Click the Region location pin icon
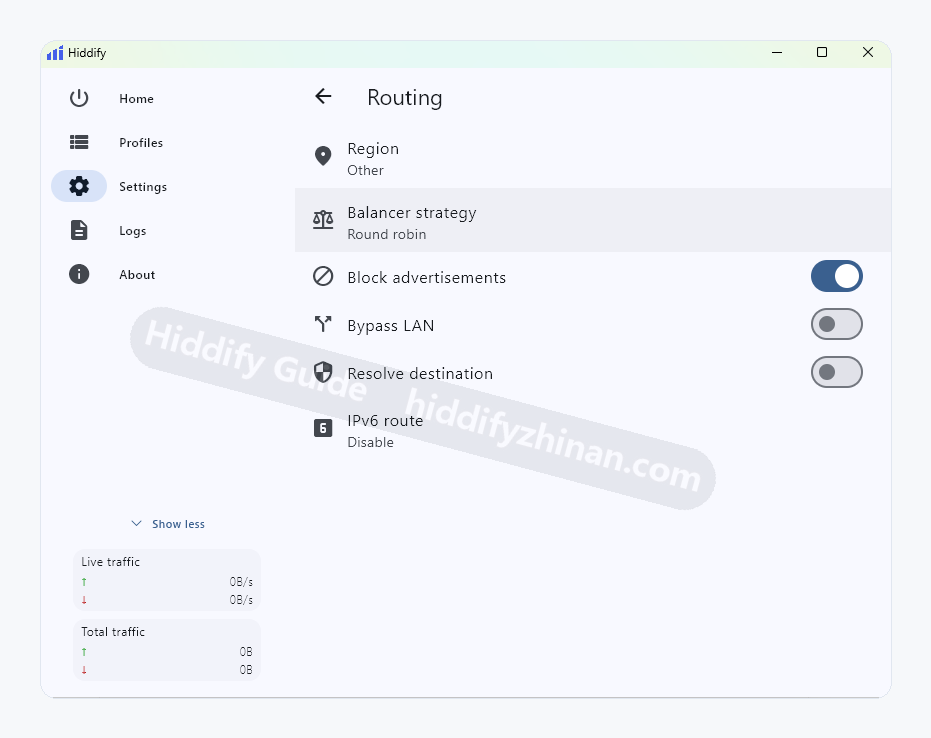 [x=323, y=156]
